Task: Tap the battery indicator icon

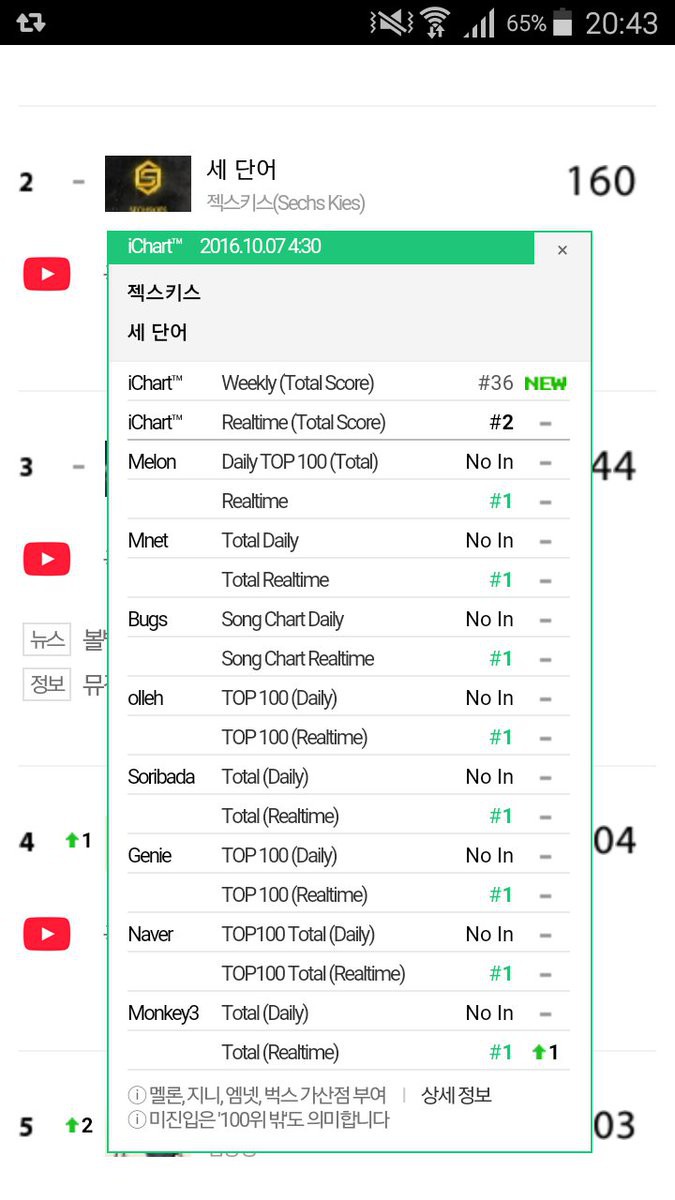Action: click(x=565, y=22)
